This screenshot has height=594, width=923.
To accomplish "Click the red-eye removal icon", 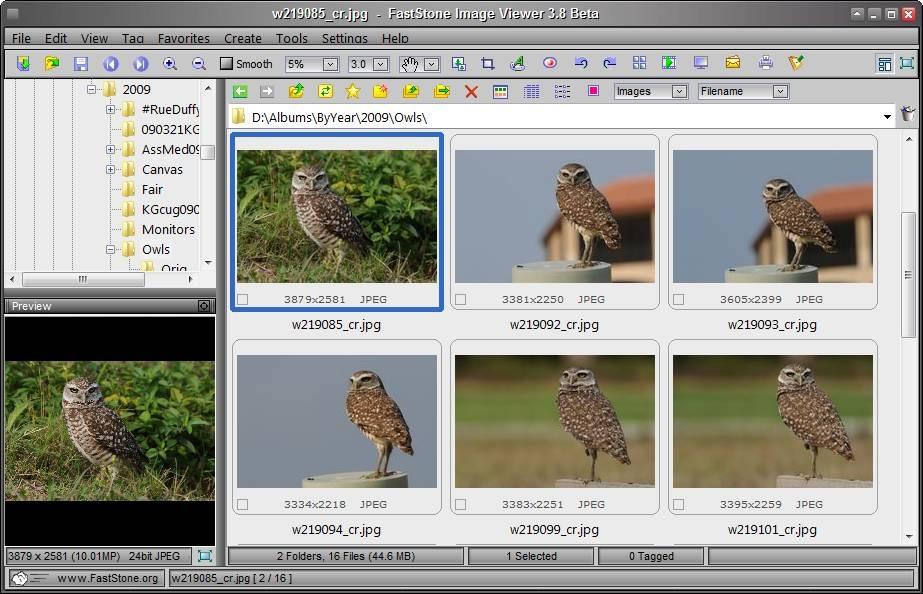I will [x=549, y=63].
